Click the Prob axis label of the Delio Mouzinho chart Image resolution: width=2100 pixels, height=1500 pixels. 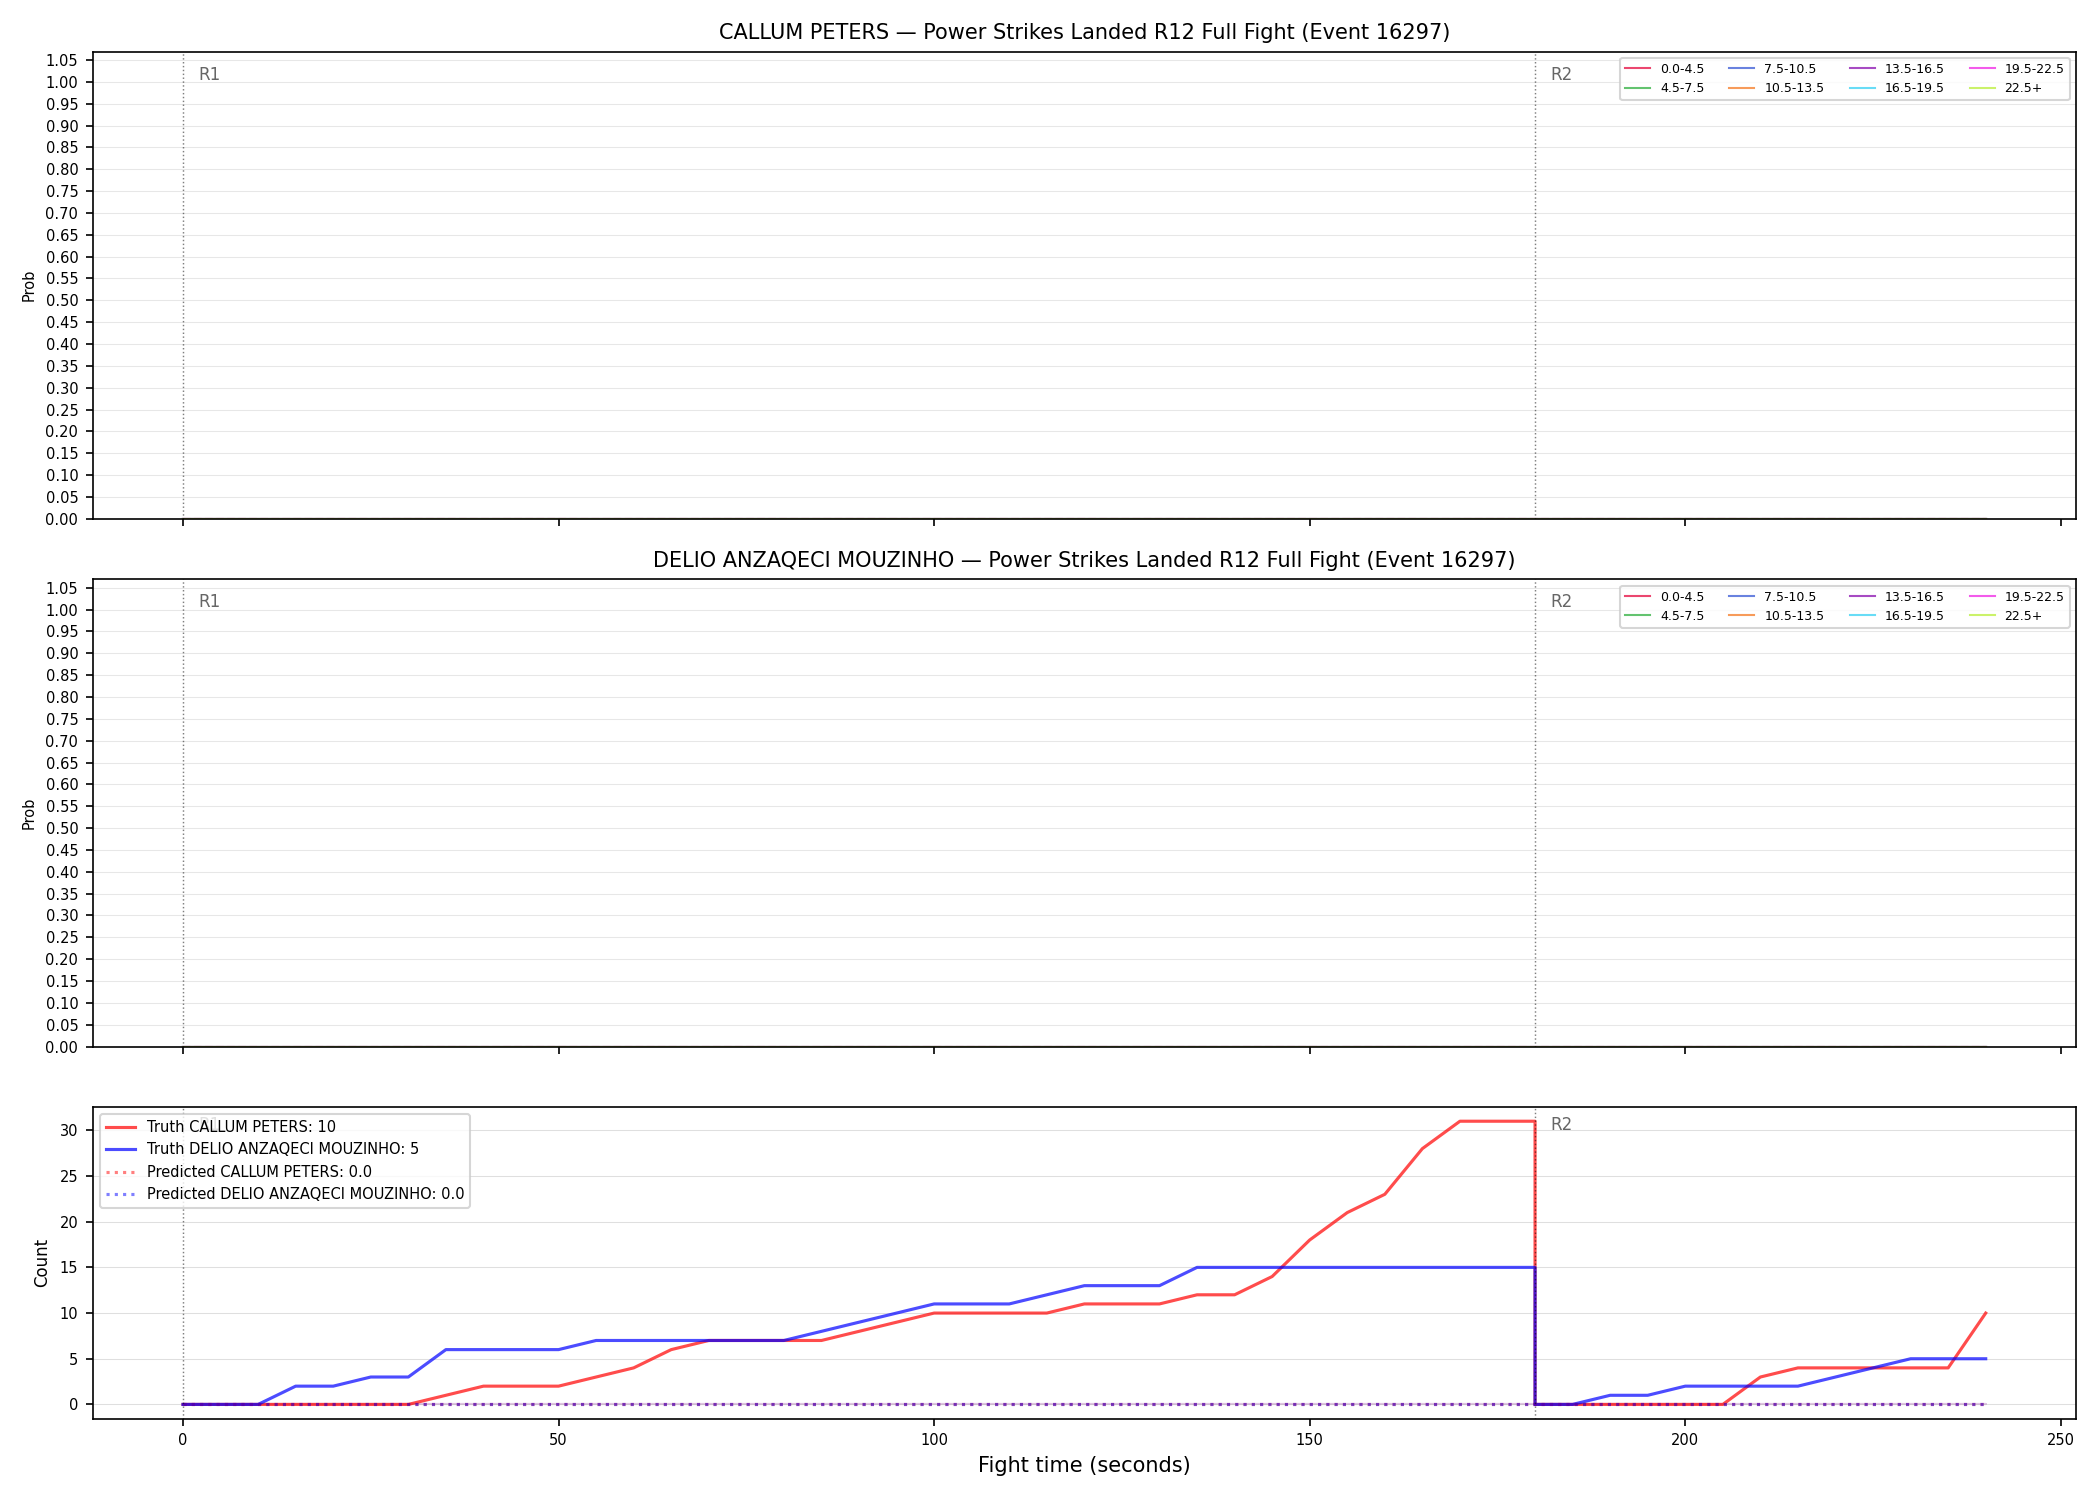pos(29,814)
